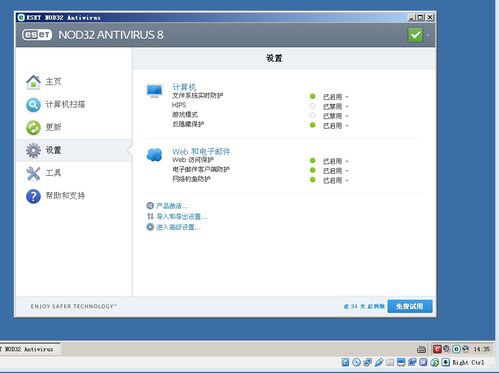
Task: Open help via blue question mark icon
Action: pyautogui.click(x=33, y=196)
